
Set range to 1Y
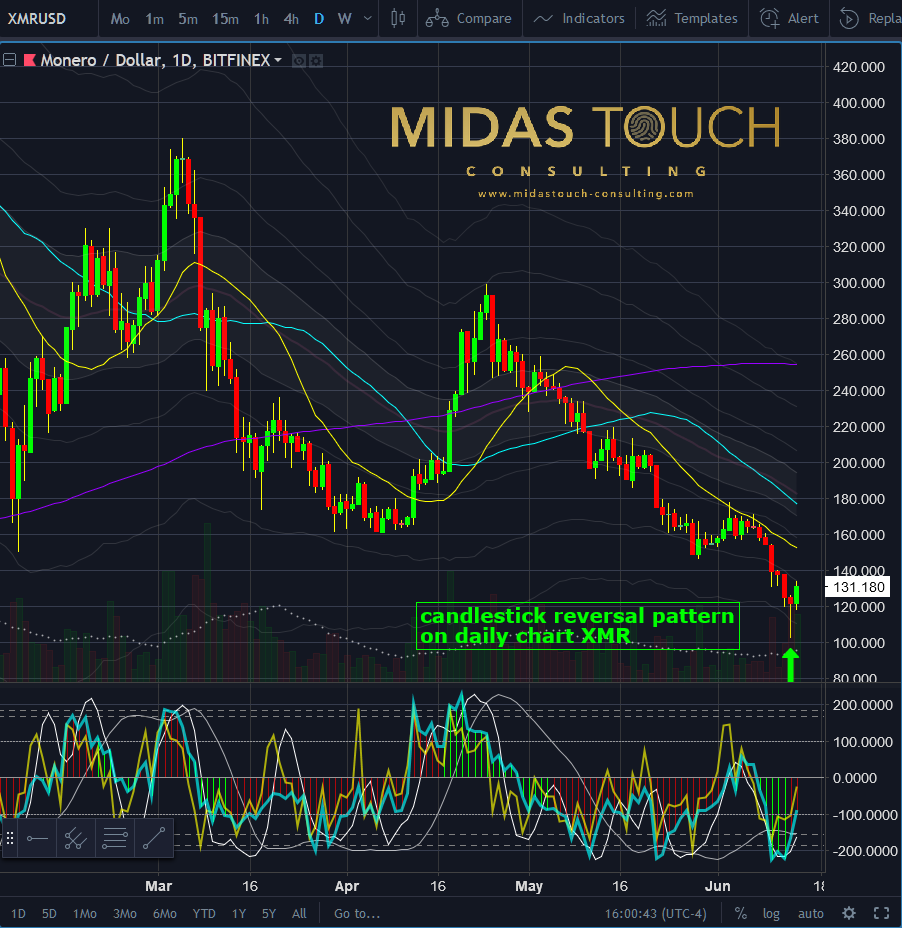click(x=239, y=913)
